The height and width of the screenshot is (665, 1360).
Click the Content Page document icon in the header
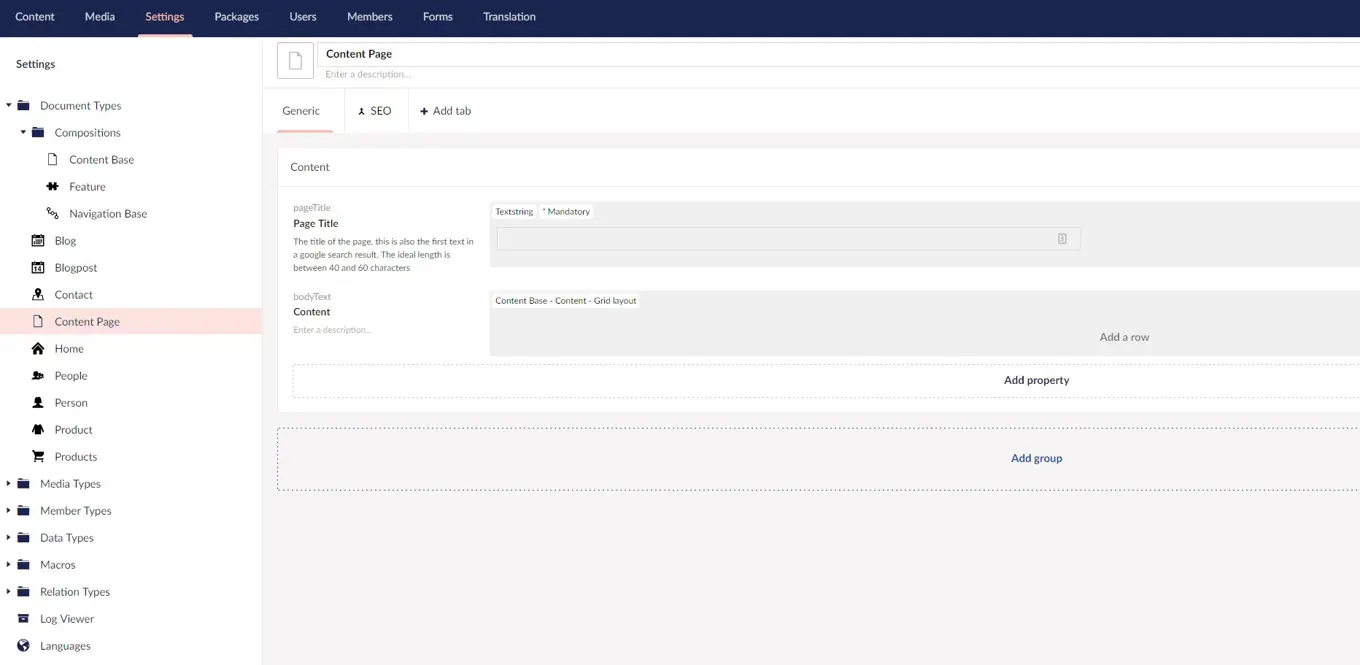tap(295, 60)
